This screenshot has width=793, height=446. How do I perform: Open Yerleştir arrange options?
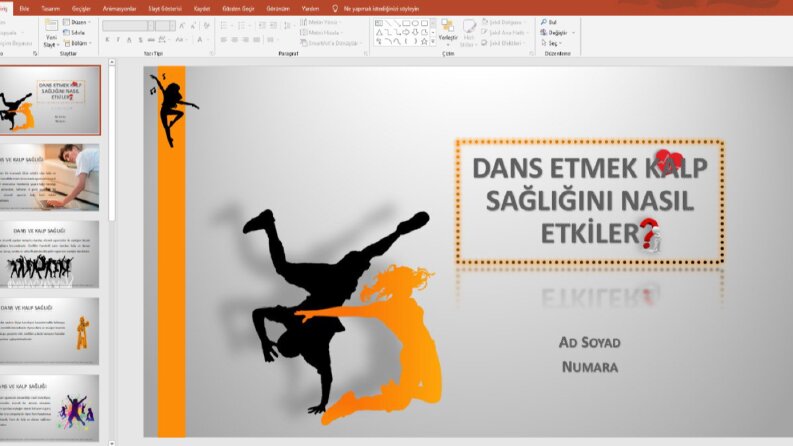click(x=448, y=32)
